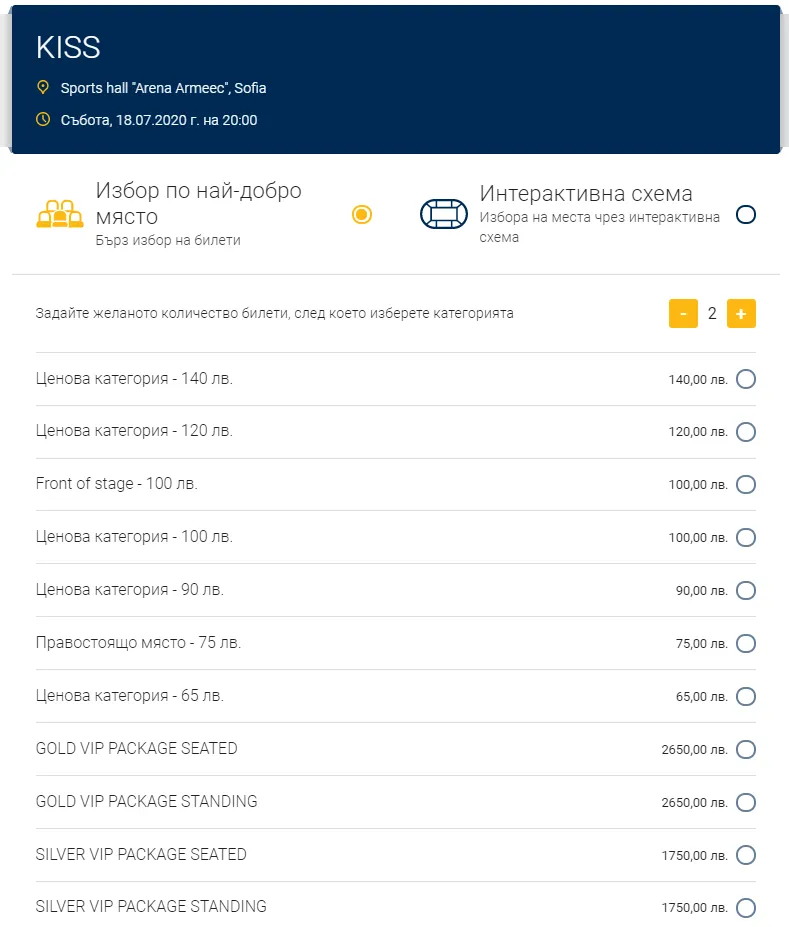
Task: Click the 'Правостоящо място - 75 лв.' label
Action: pyautogui.click(x=138, y=642)
